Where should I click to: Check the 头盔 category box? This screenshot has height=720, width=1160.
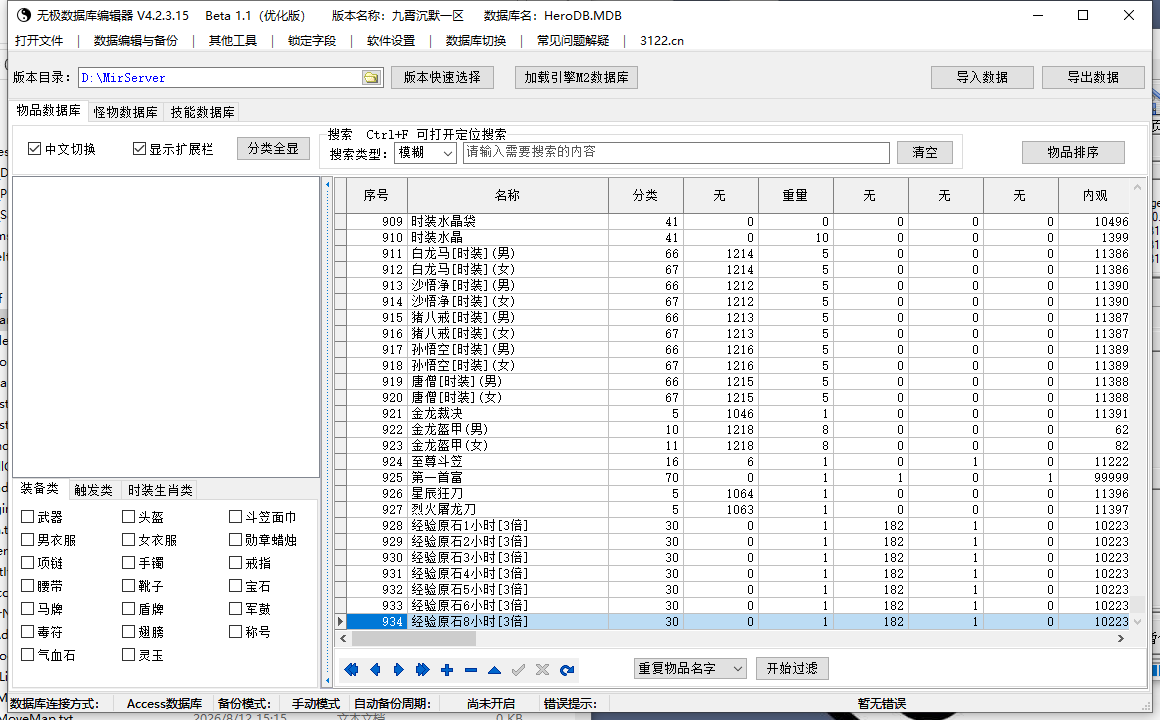click(129, 517)
